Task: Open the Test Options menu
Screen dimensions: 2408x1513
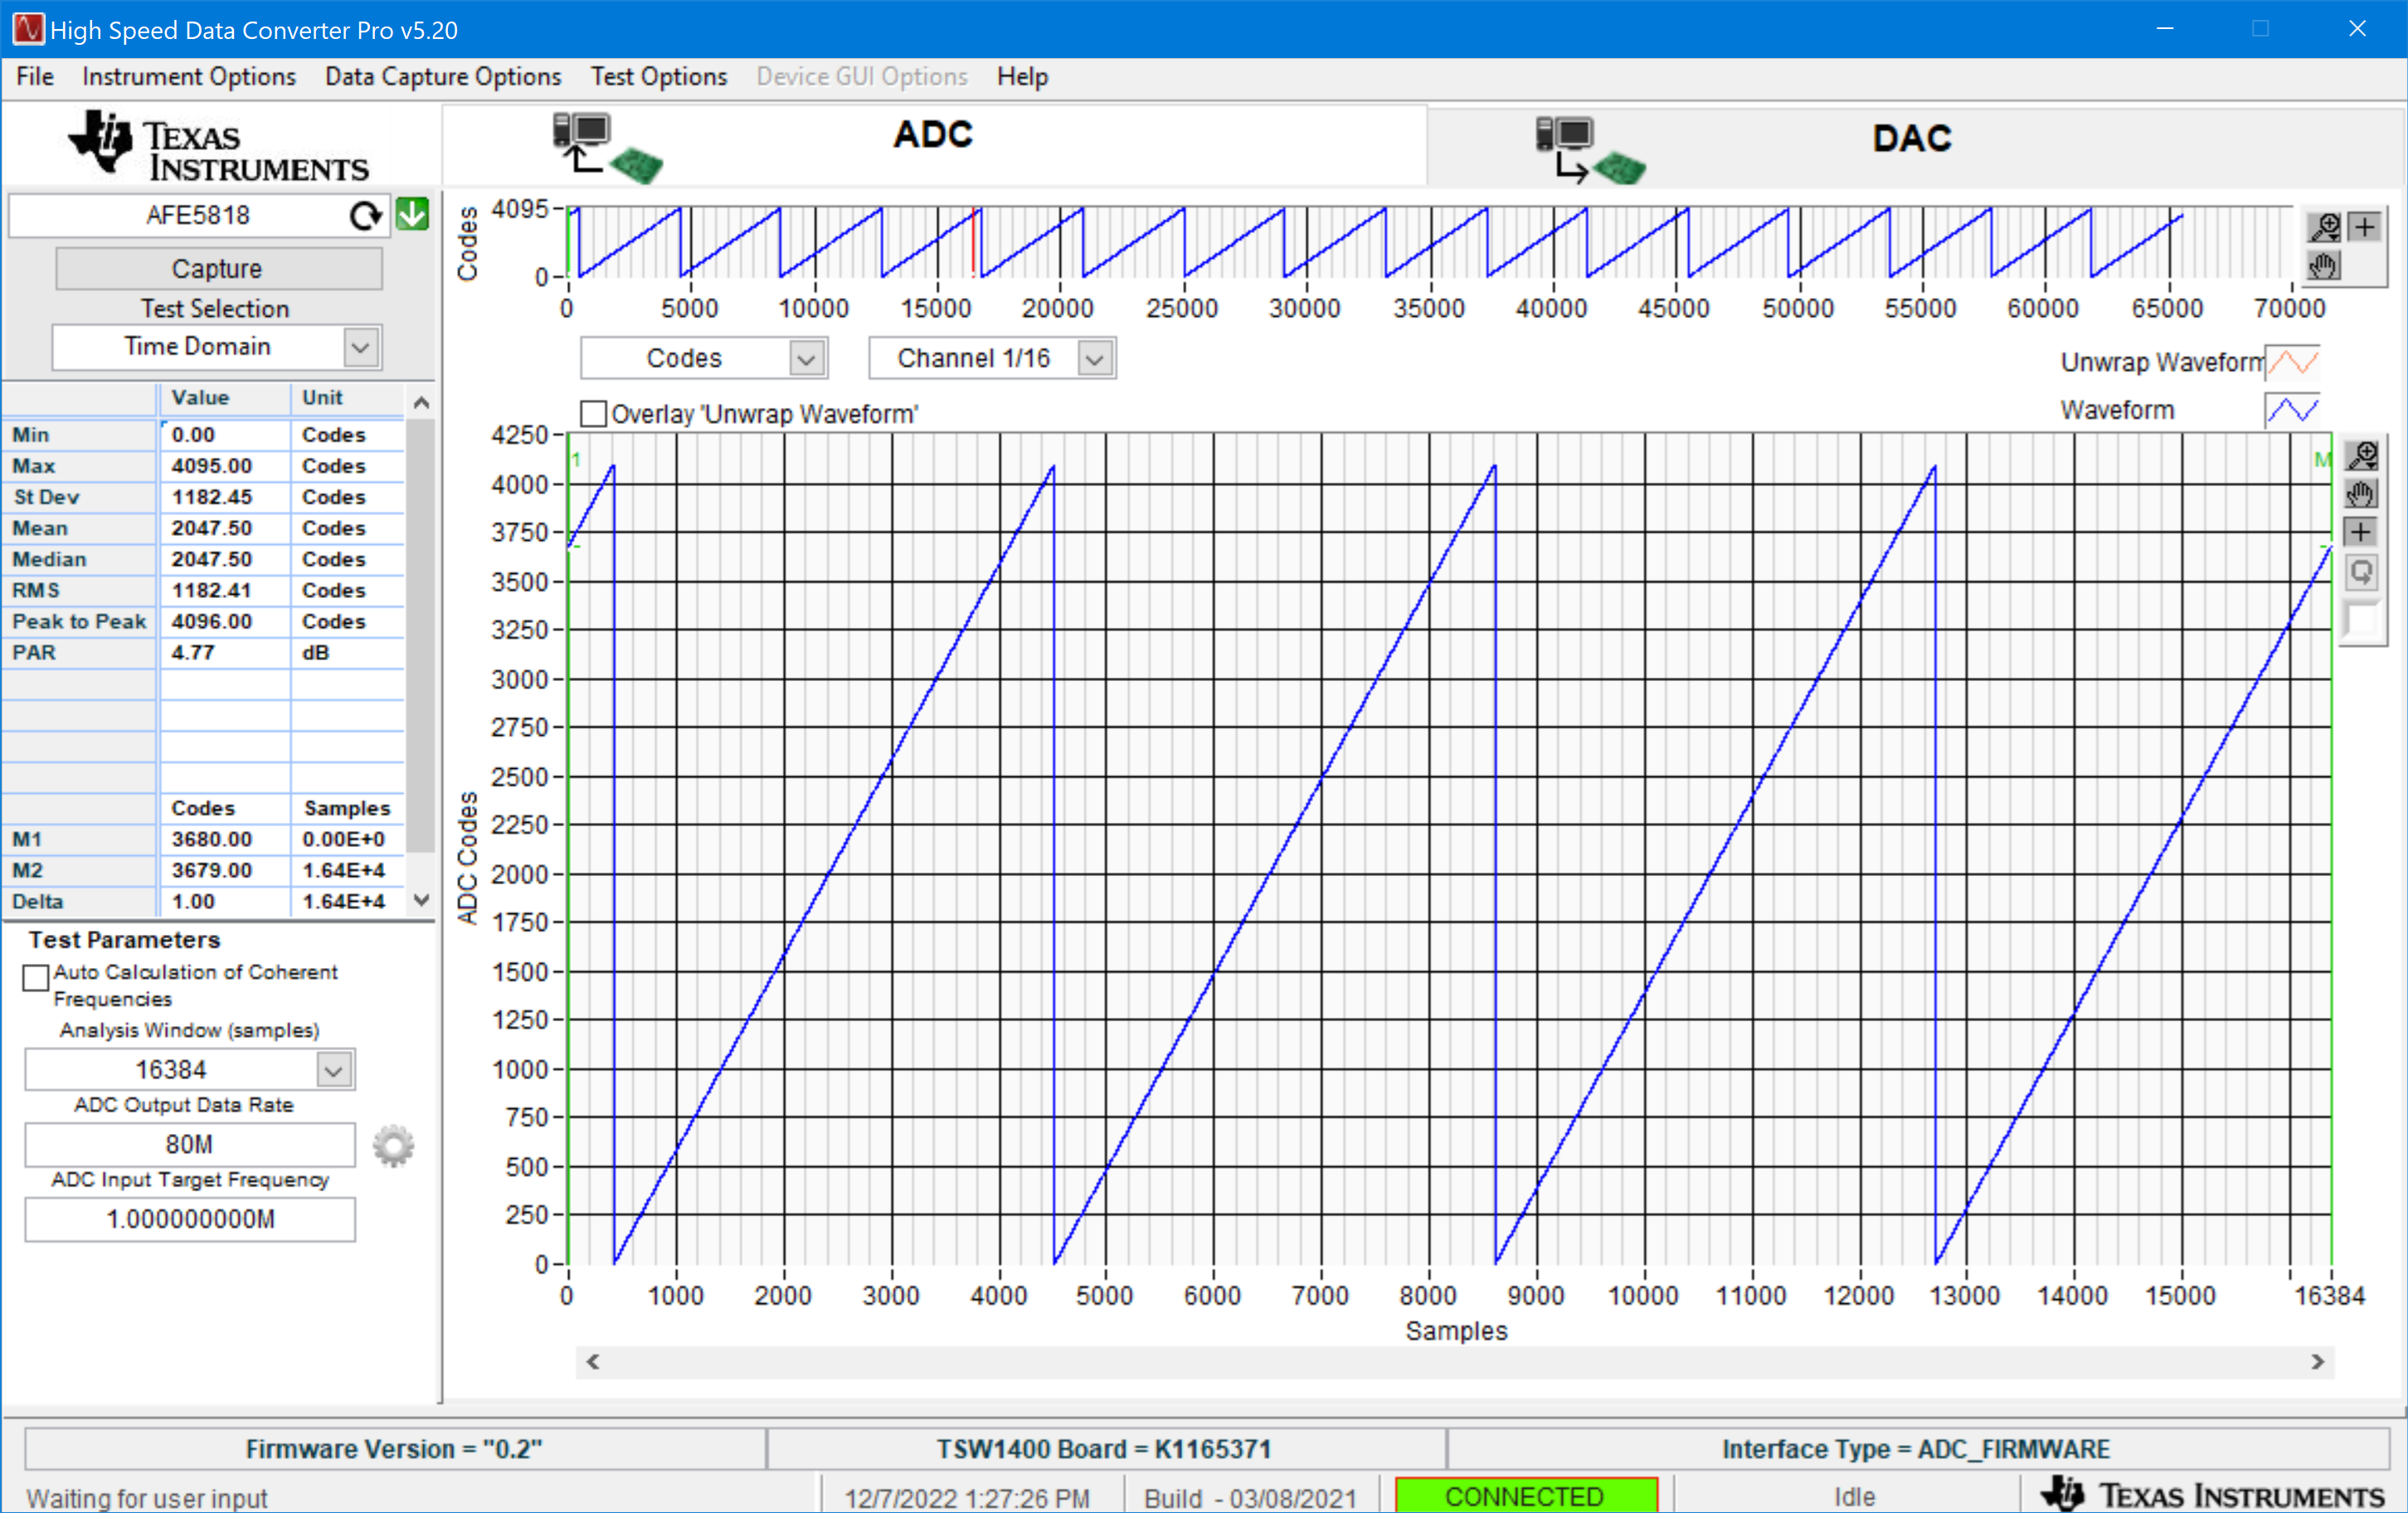Action: click(x=659, y=77)
